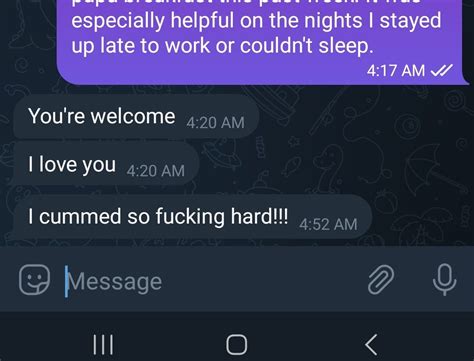Viewport: 474px width, 361px height.
Task: Tap the microphone voice message icon
Action: [x=444, y=279]
